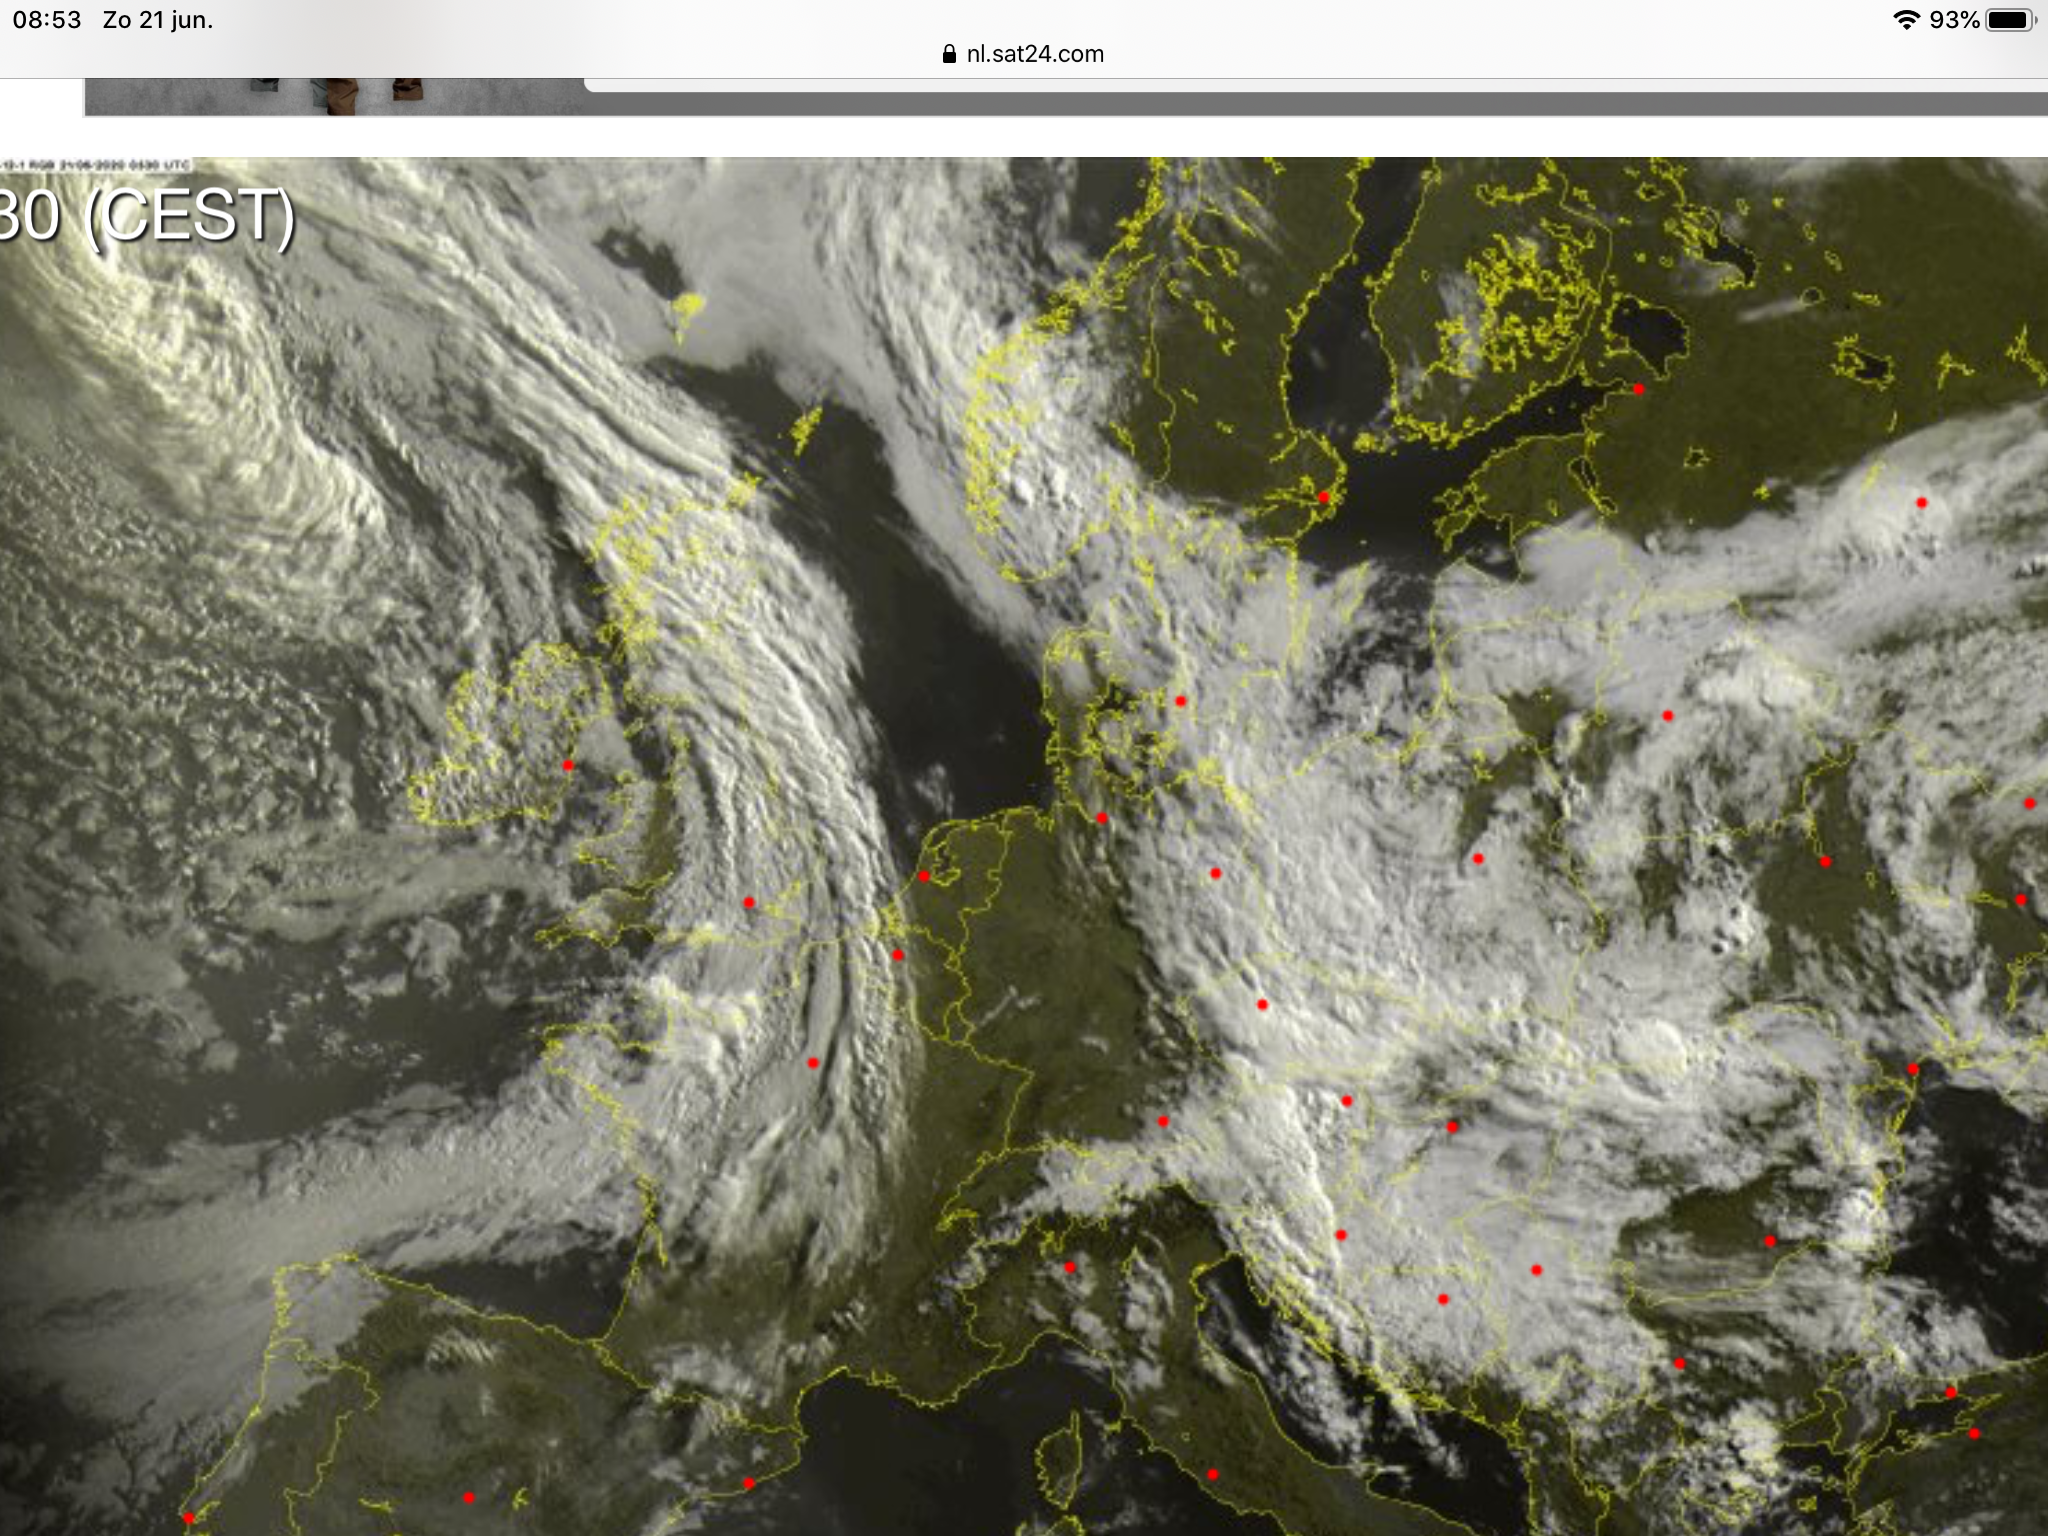Click the red marker for Paris
Viewport: 2048px width, 1536px height.
pos(813,1063)
